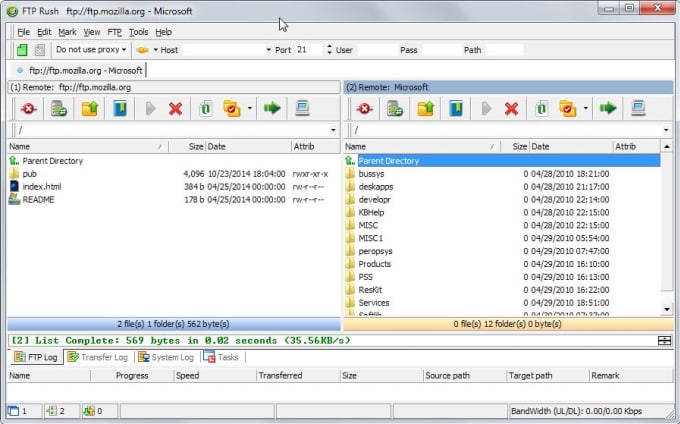Switch to the Transfer Log tab

(98, 357)
